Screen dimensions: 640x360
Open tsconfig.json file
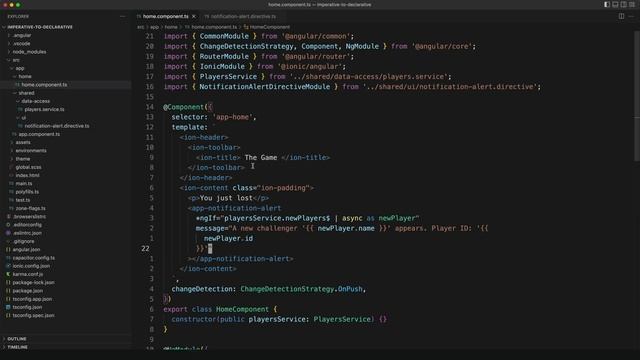(x=27, y=307)
